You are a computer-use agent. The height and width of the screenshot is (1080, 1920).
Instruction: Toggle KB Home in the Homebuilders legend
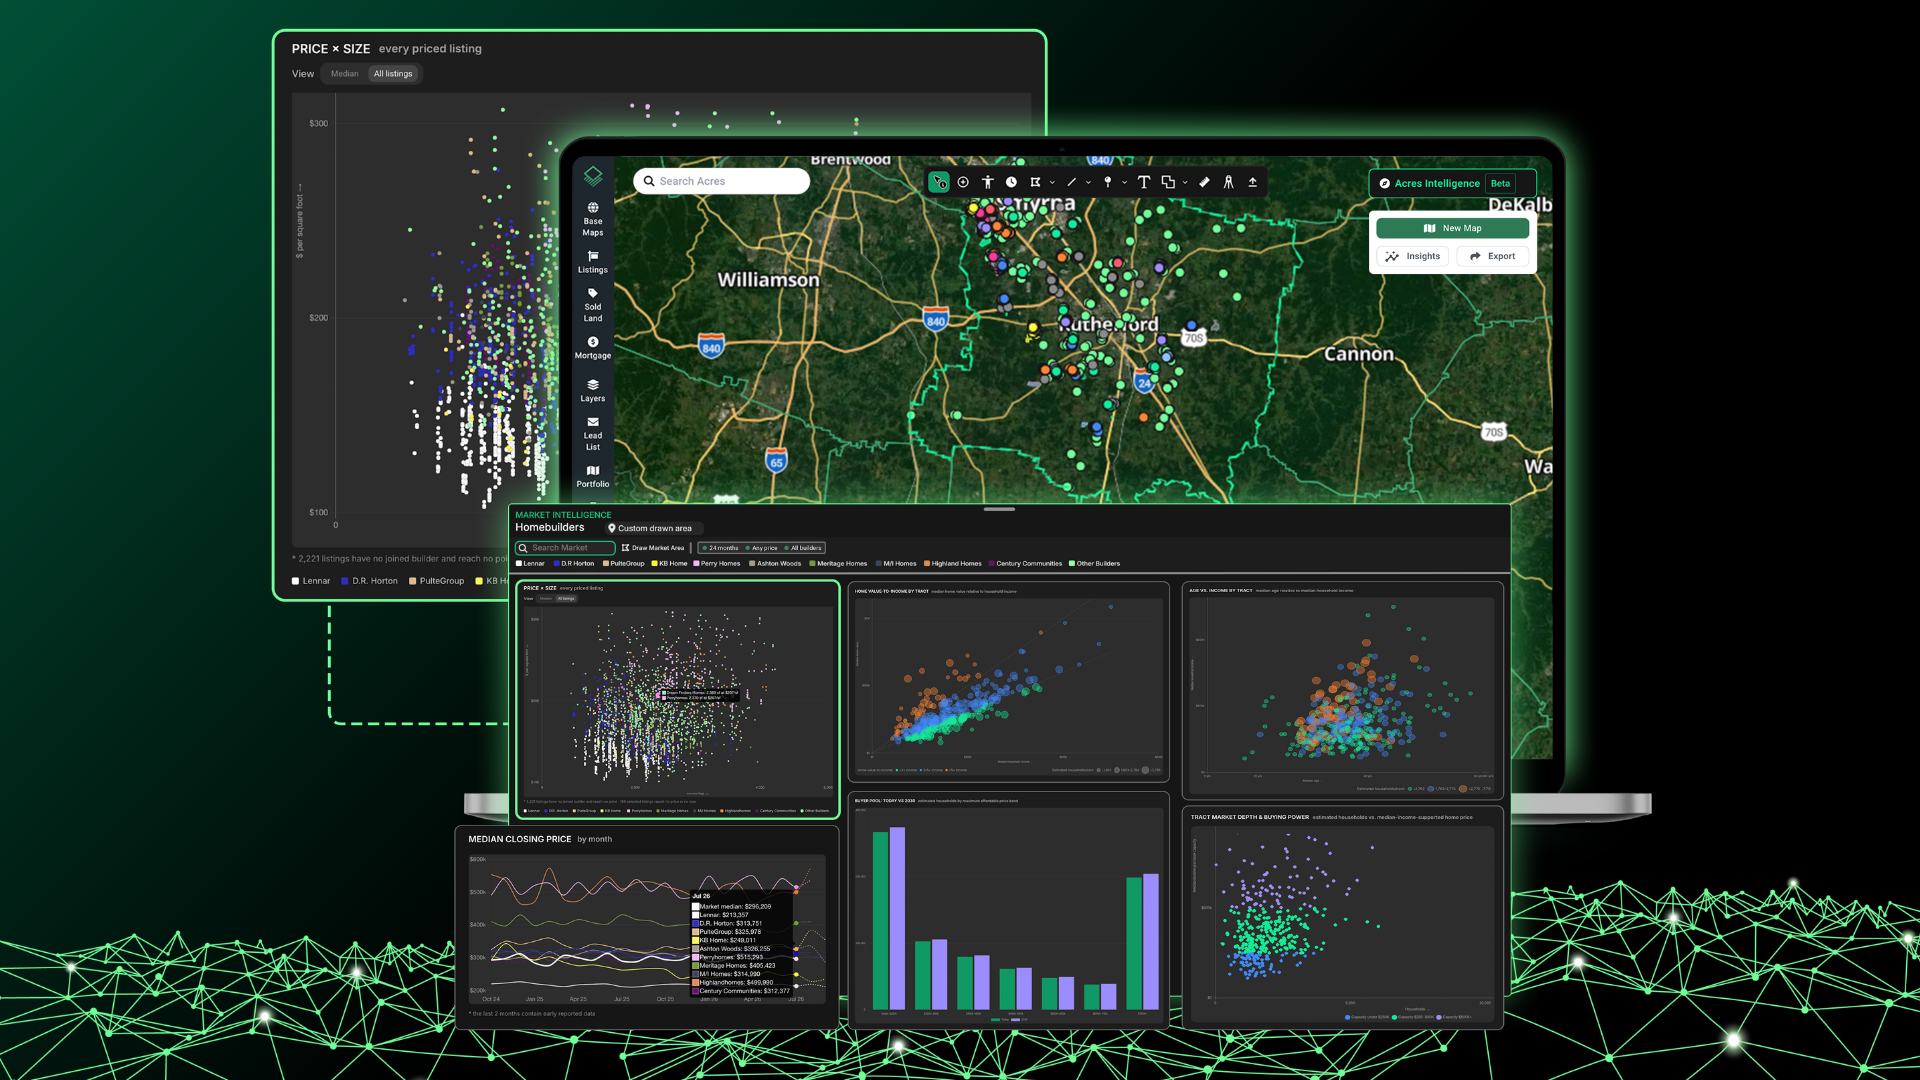click(670, 564)
